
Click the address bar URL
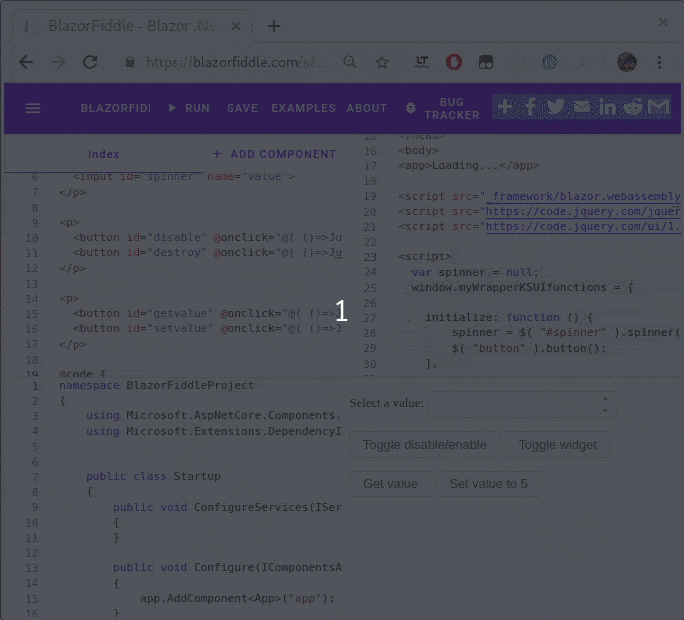[x=235, y=62]
